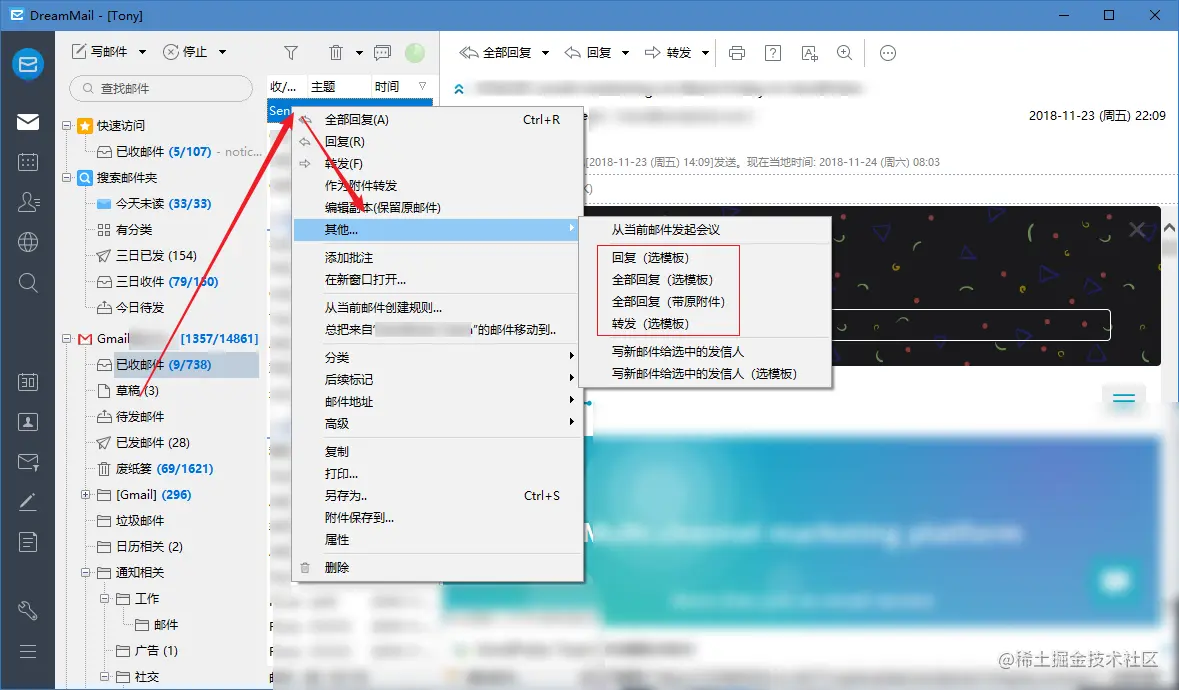Viewport: 1179px width, 690px height.
Task: Click the green status circle icon
Action: tap(414, 53)
